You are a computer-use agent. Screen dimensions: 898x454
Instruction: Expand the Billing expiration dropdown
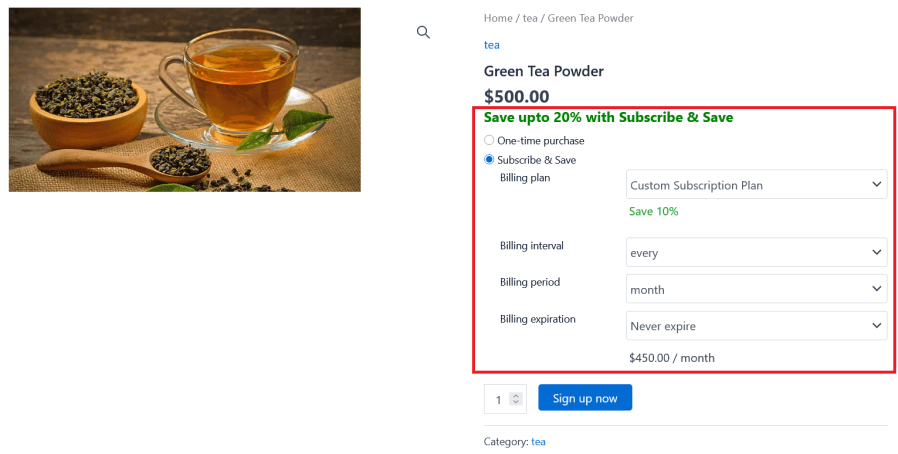[x=756, y=326]
